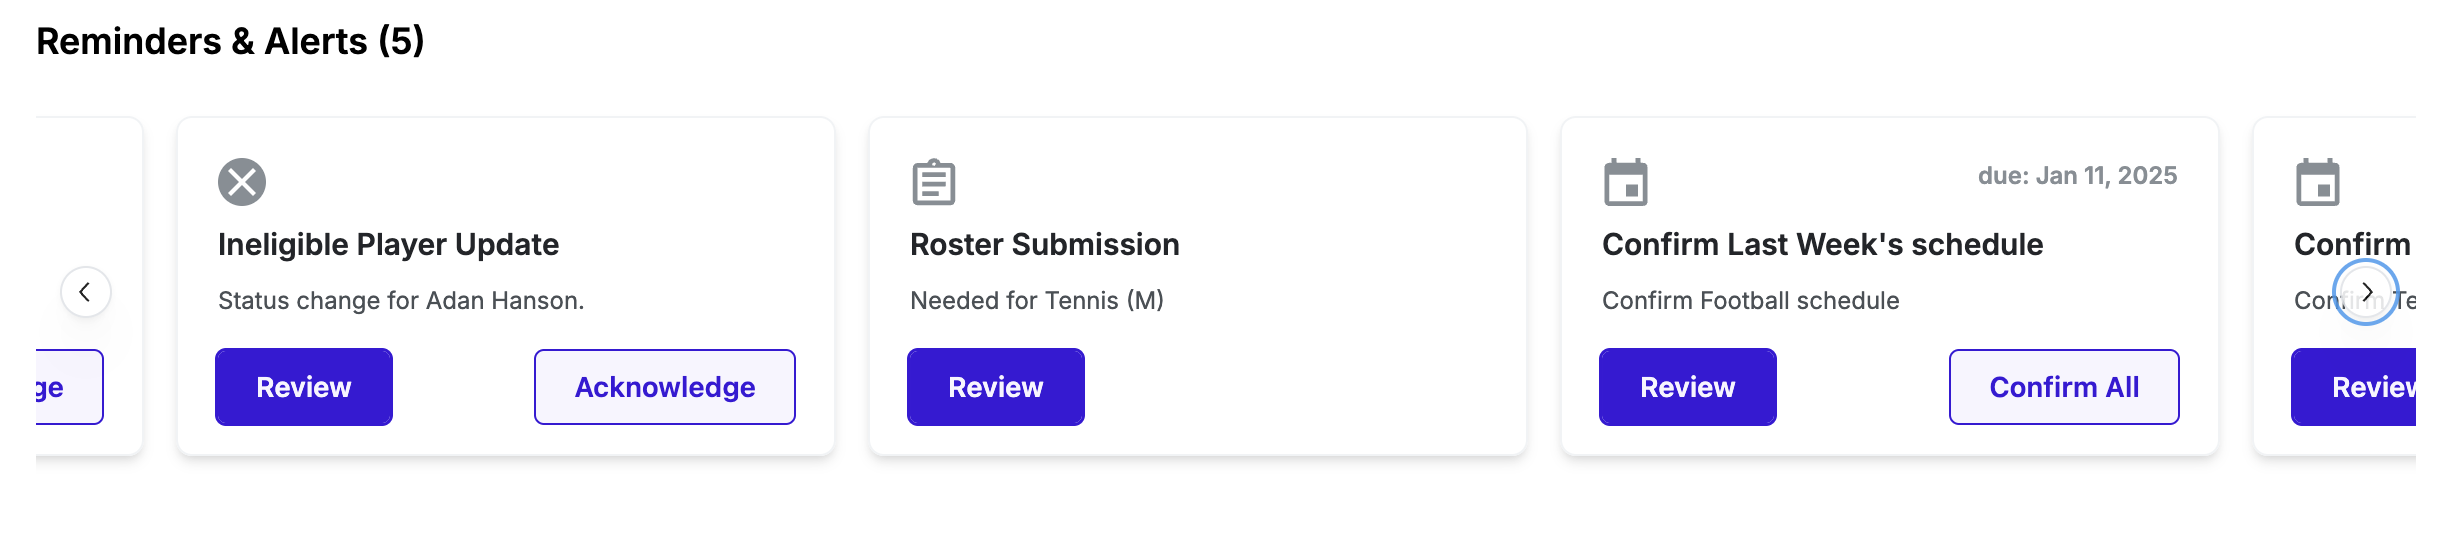The width and height of the screenshot is (2448, 540).
Task: Review the Confirm Last Week's schedule reminder
Action: (x=1688, y=387)
